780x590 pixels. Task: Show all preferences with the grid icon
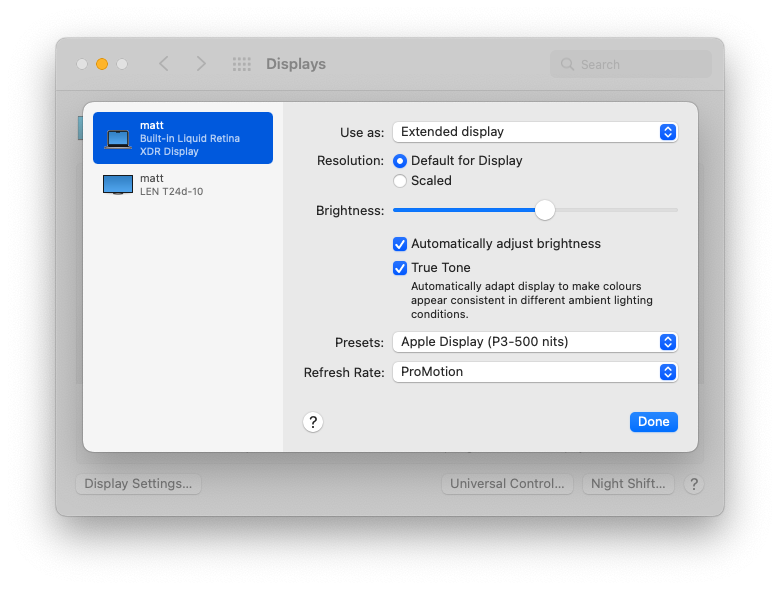tap(242, 64)
